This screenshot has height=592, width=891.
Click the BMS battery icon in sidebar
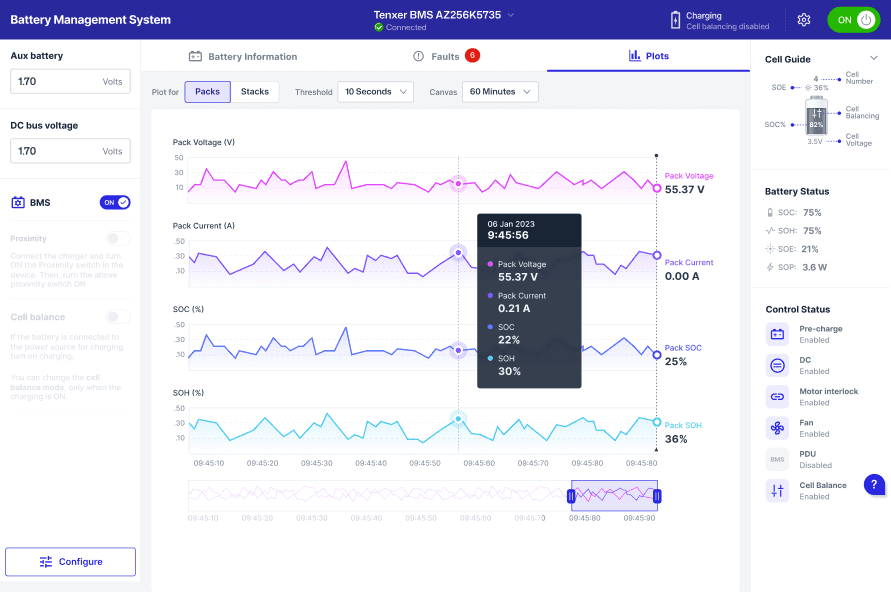pyautogui.click(x=18, y=202)
